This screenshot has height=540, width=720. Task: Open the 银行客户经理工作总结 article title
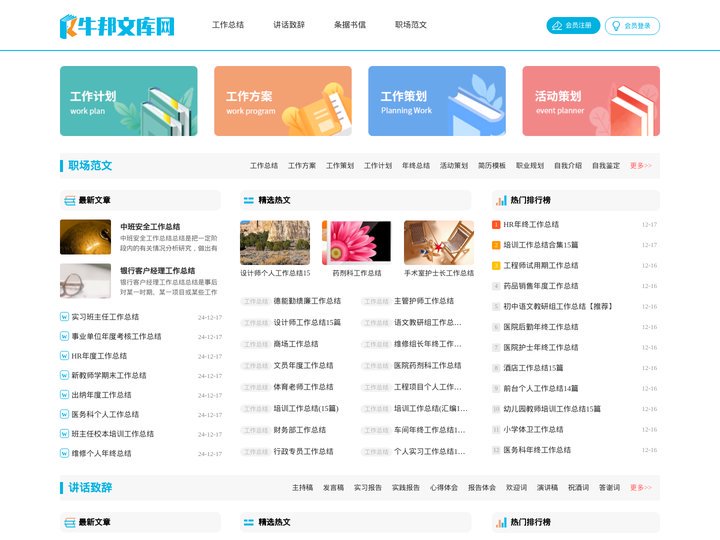click(158, 271)
